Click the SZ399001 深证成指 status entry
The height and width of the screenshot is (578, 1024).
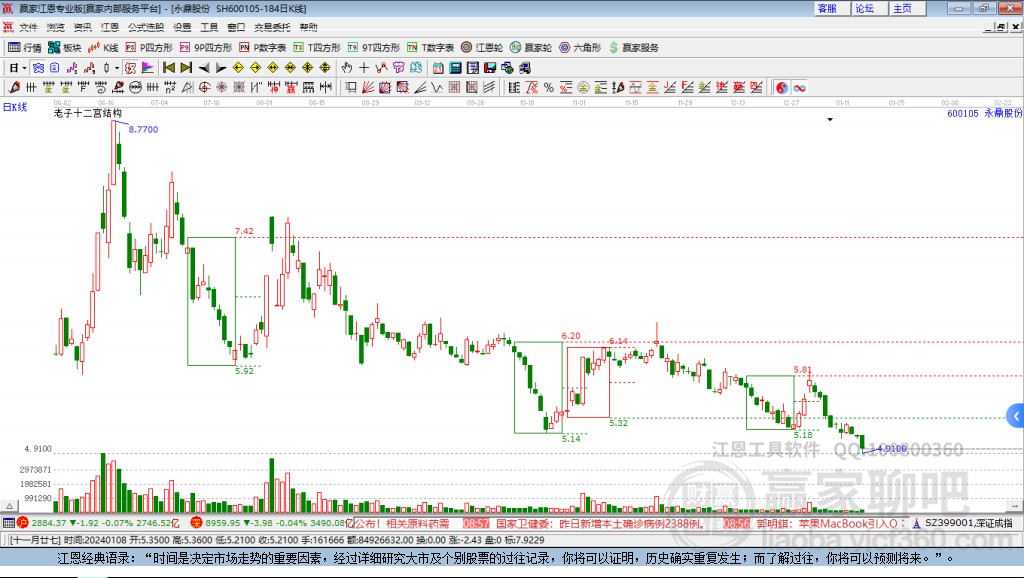pos(964,523)
